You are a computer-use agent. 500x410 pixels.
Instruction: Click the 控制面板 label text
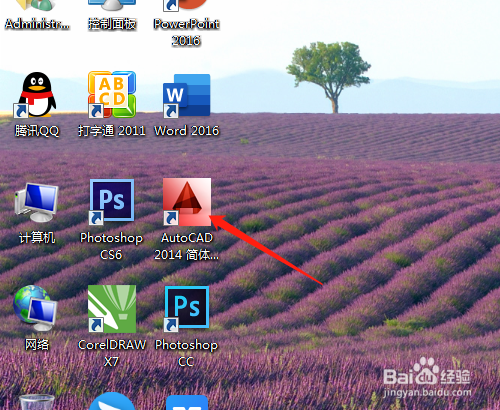coord(112,24)
